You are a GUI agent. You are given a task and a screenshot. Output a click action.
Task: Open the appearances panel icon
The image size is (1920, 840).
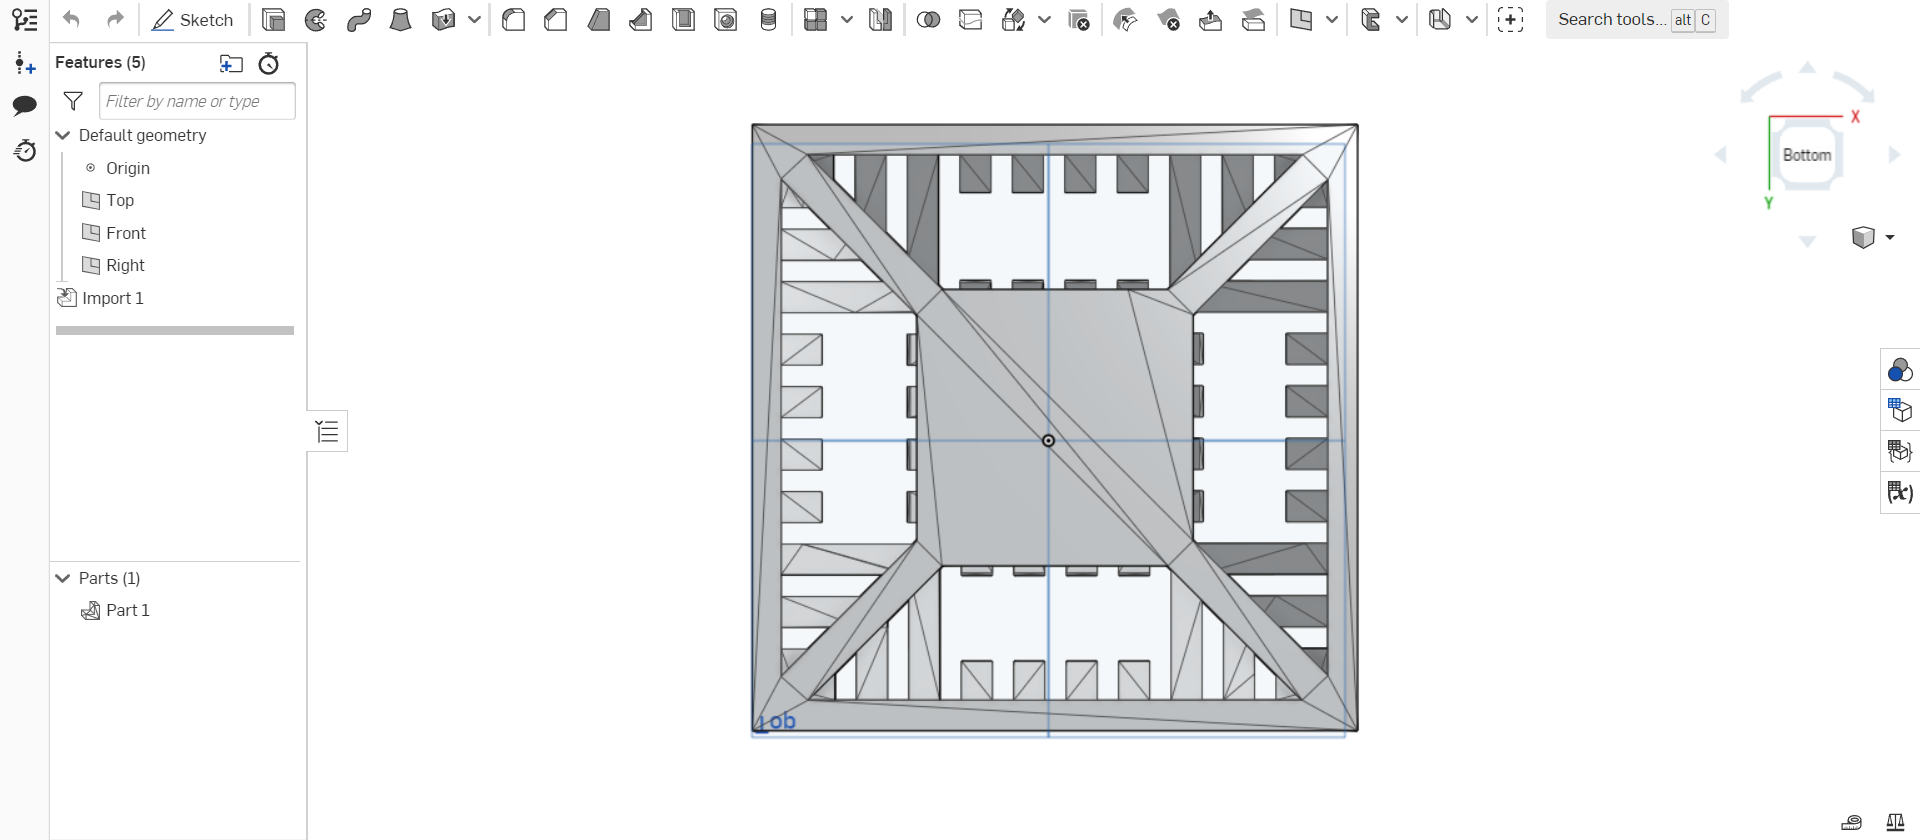coord(1900,370)
